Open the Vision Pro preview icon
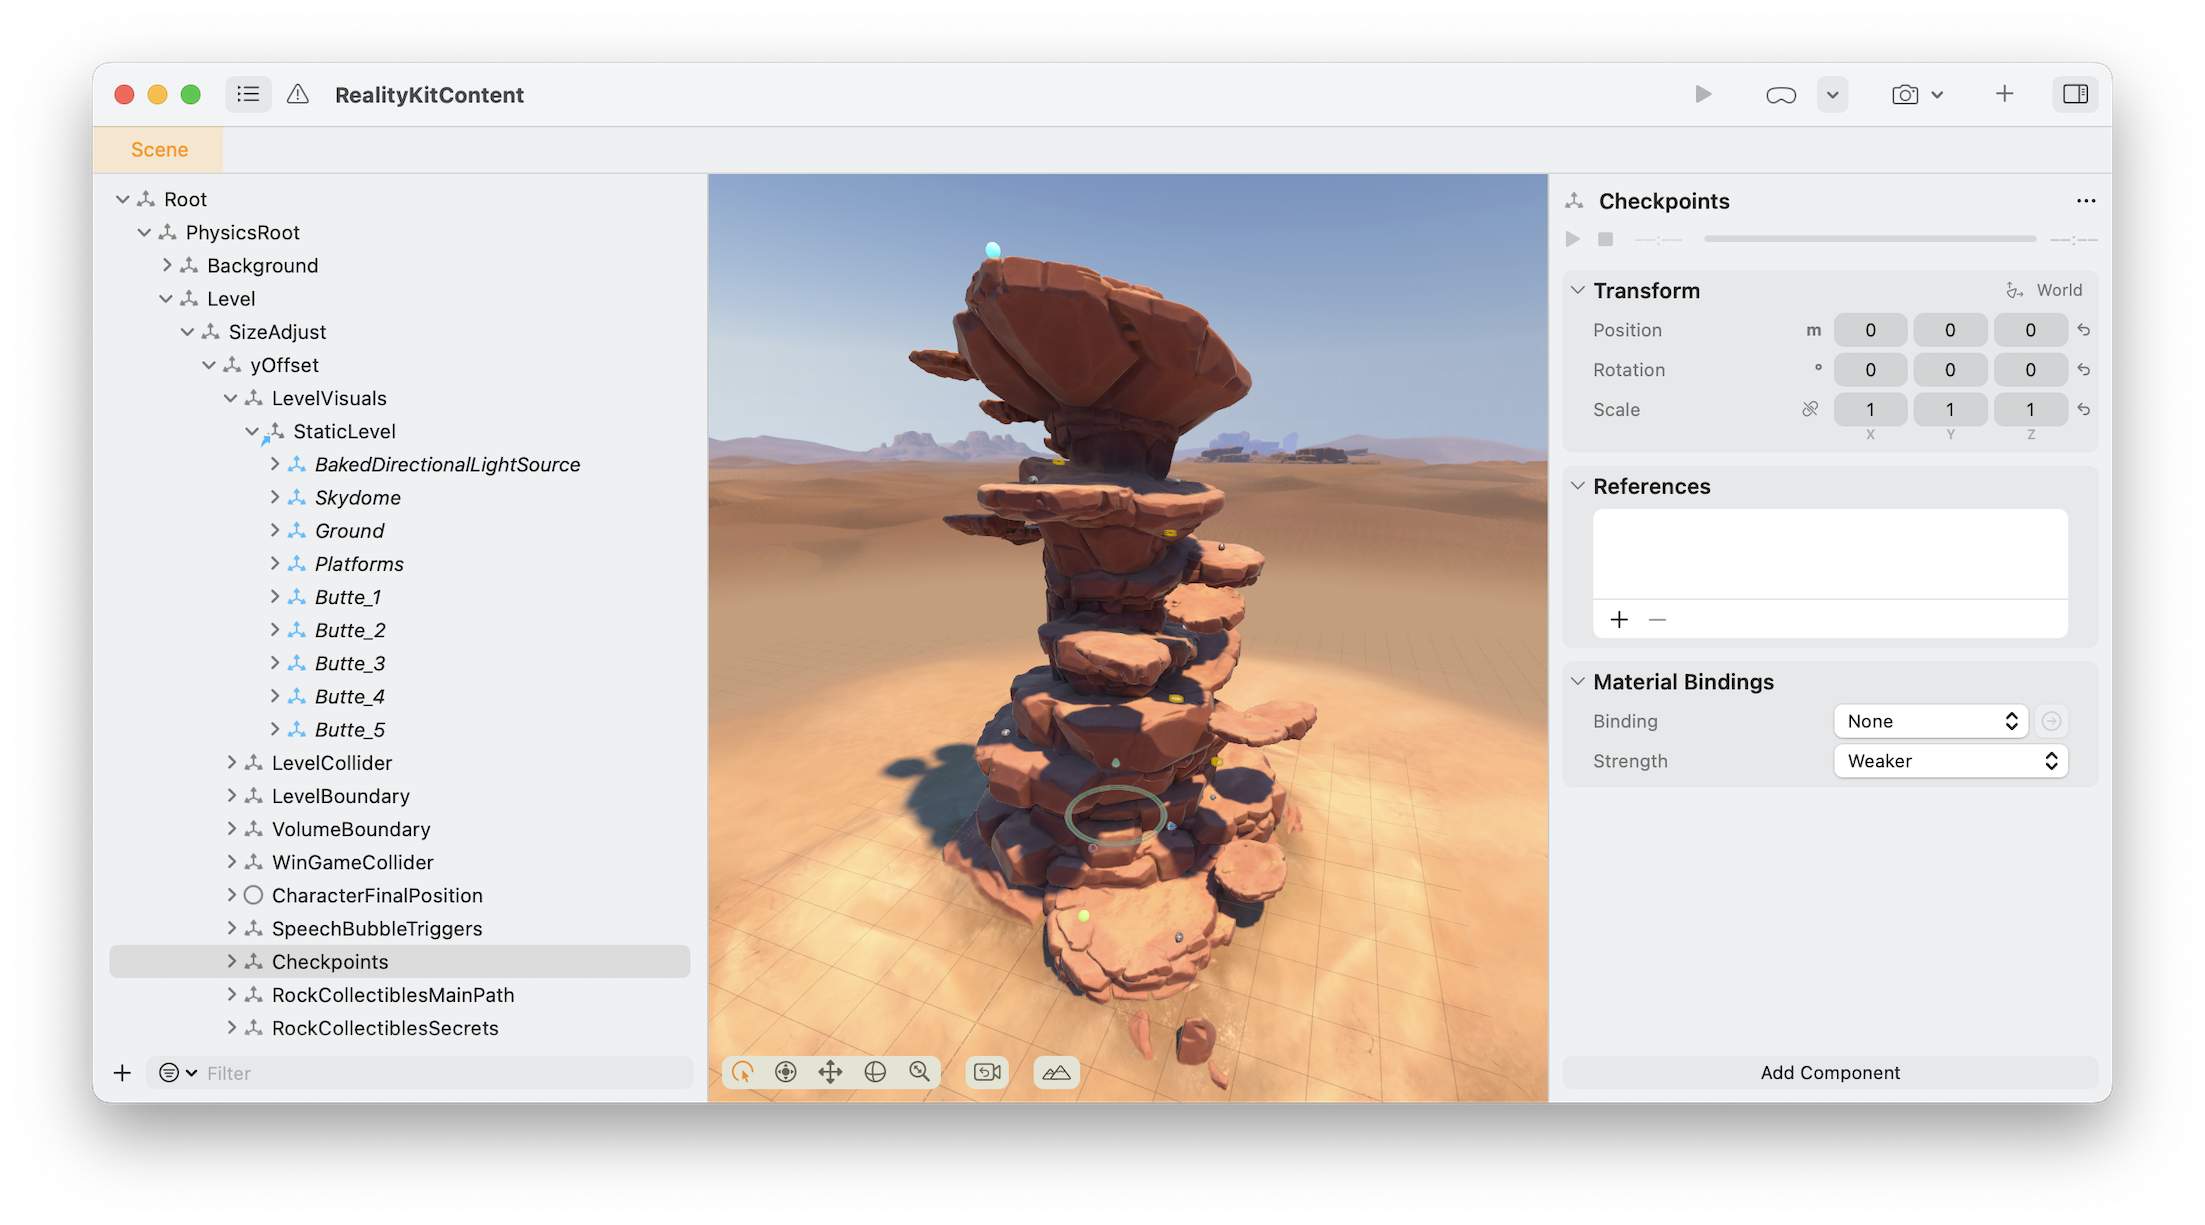2205x1225 pixels. [1779, 94]
